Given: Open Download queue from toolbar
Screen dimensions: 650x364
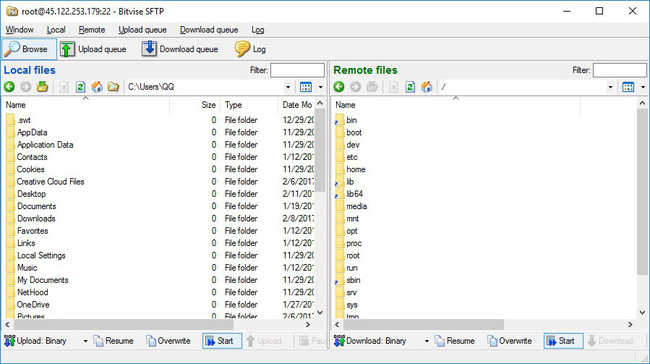Looking at the screenshot, I should click(x=180, y=49).
